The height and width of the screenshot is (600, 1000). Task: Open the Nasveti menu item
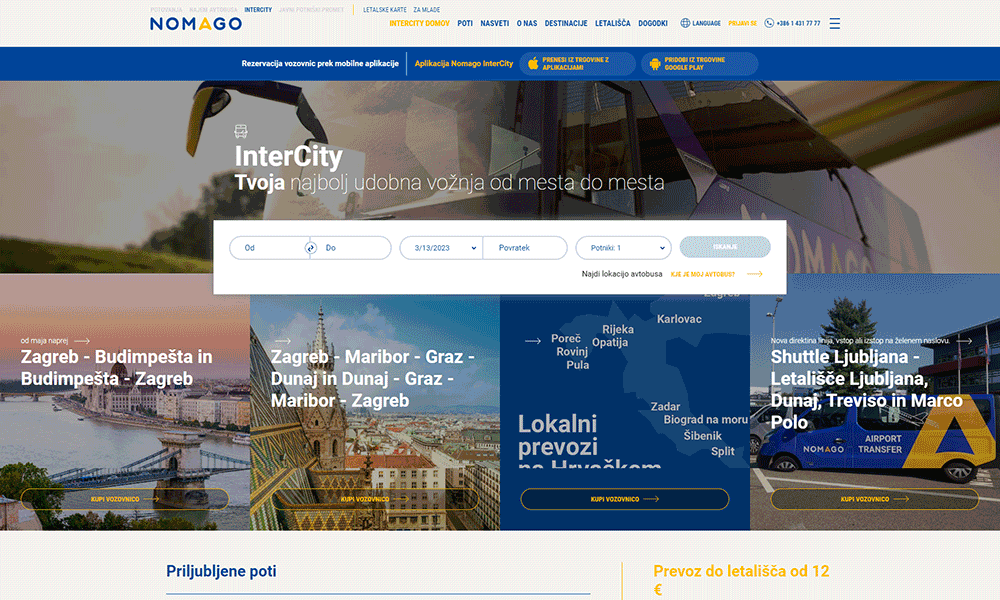point(495,24)
